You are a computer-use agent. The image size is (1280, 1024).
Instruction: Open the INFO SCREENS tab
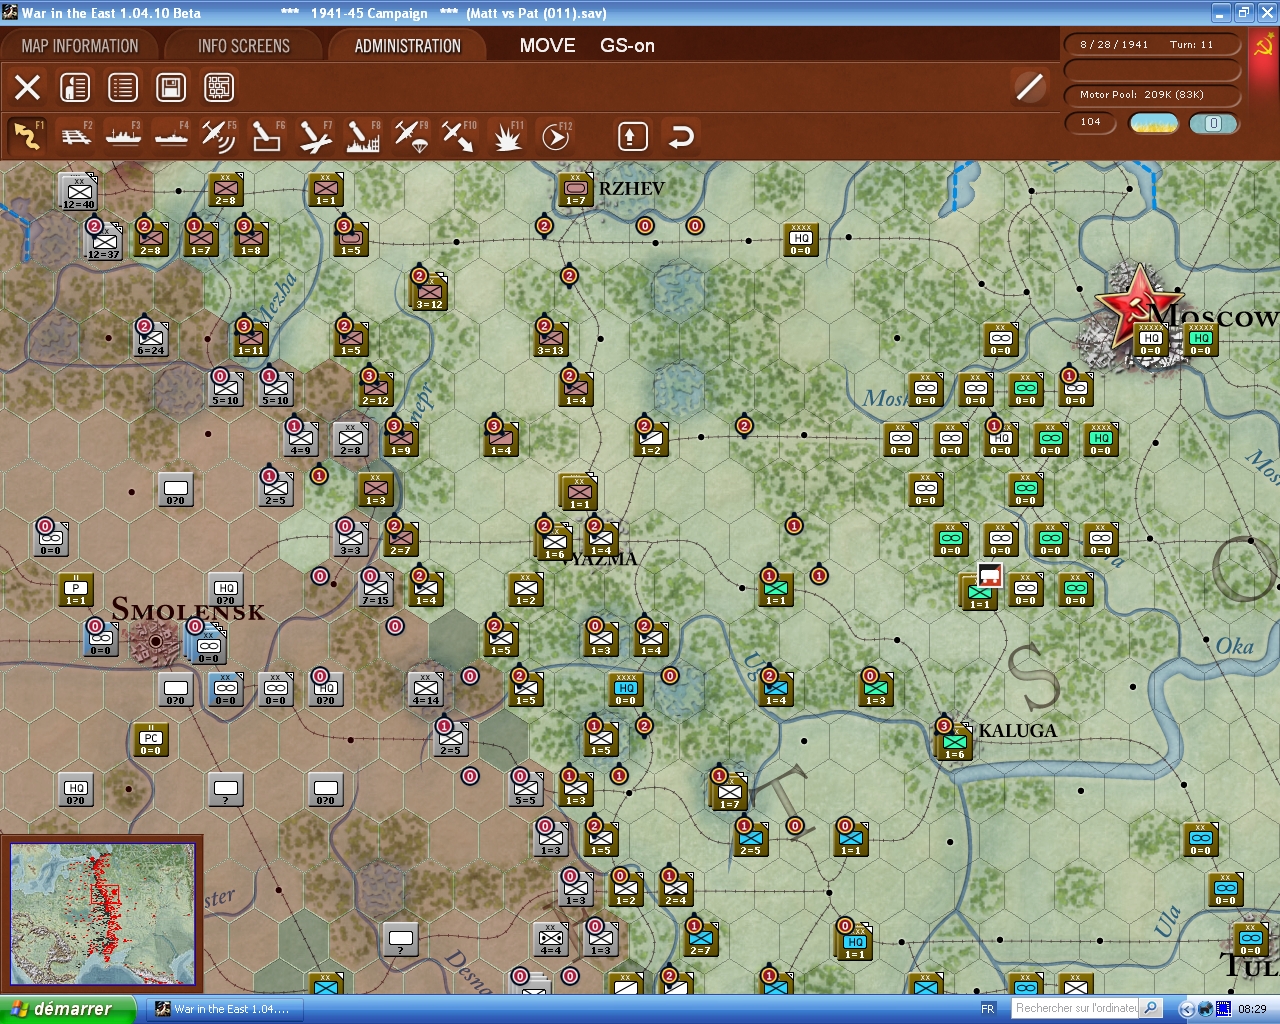point(244,46)
